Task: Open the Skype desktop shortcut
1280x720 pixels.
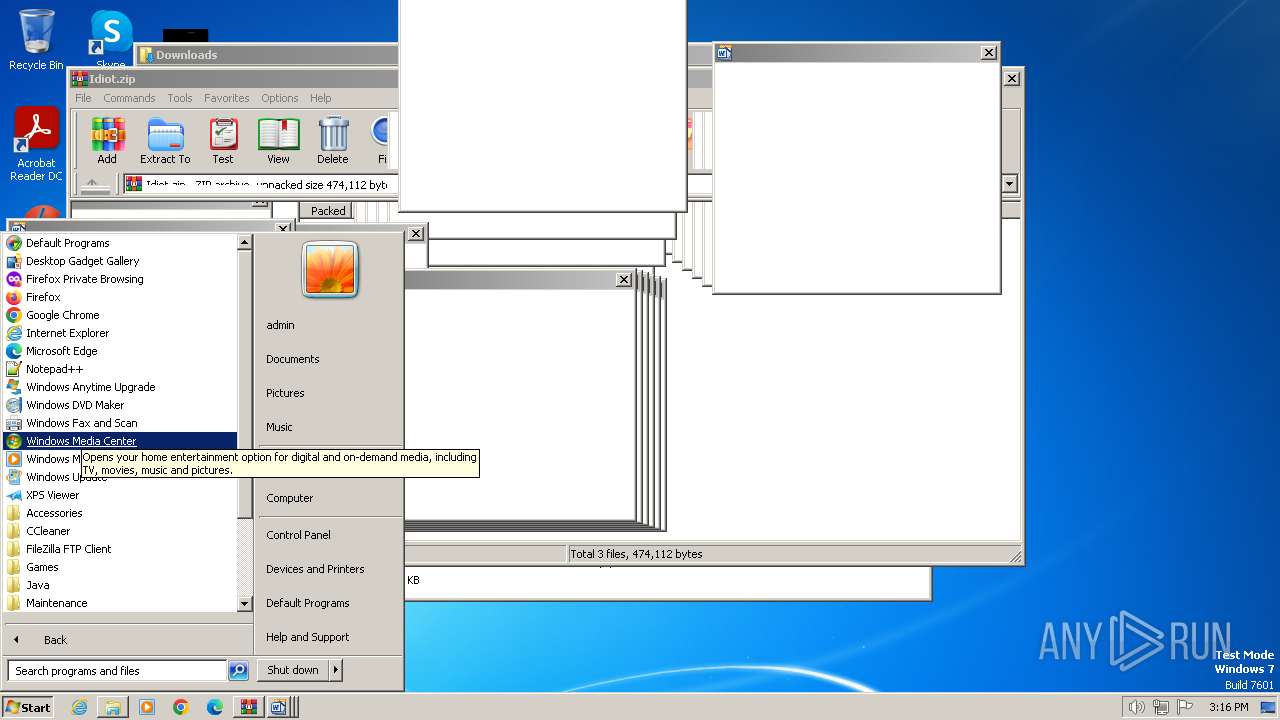Action: (x=111, y=40)
